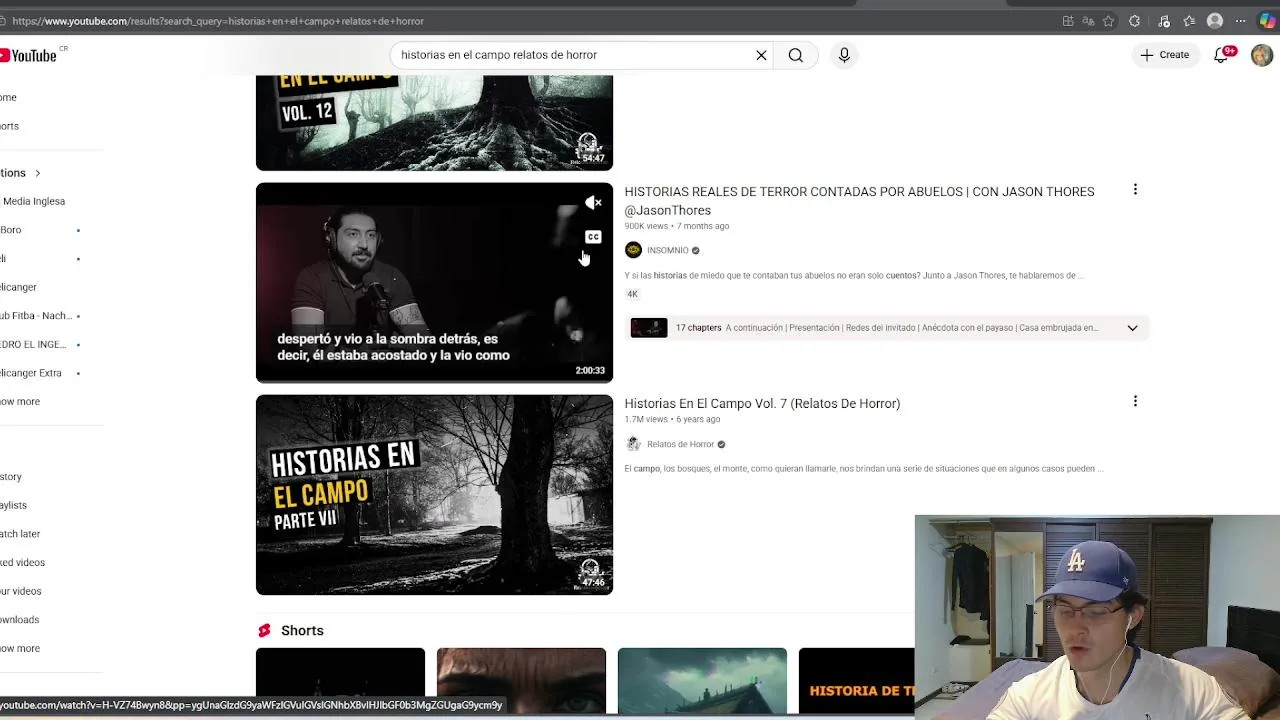Open the INSOMNIO channel name link
Screen dimensions: 1280x720
point(667,250)
